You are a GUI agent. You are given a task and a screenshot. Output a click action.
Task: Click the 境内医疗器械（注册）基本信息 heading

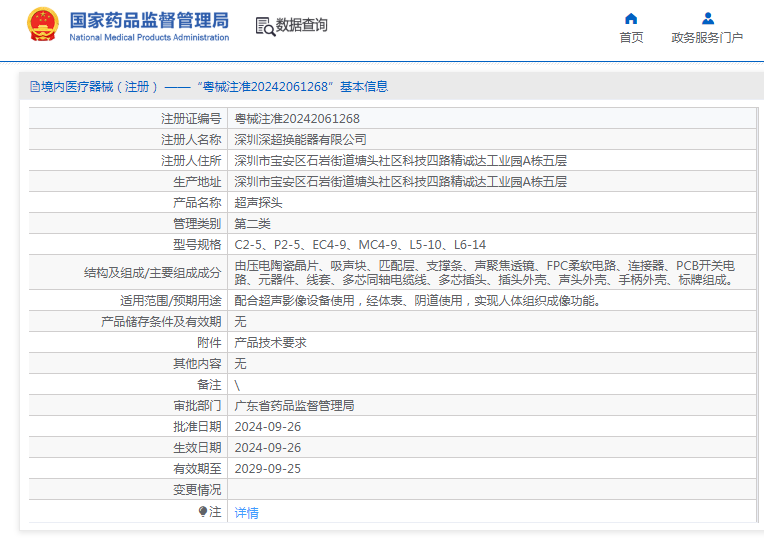tap(214, 87)
